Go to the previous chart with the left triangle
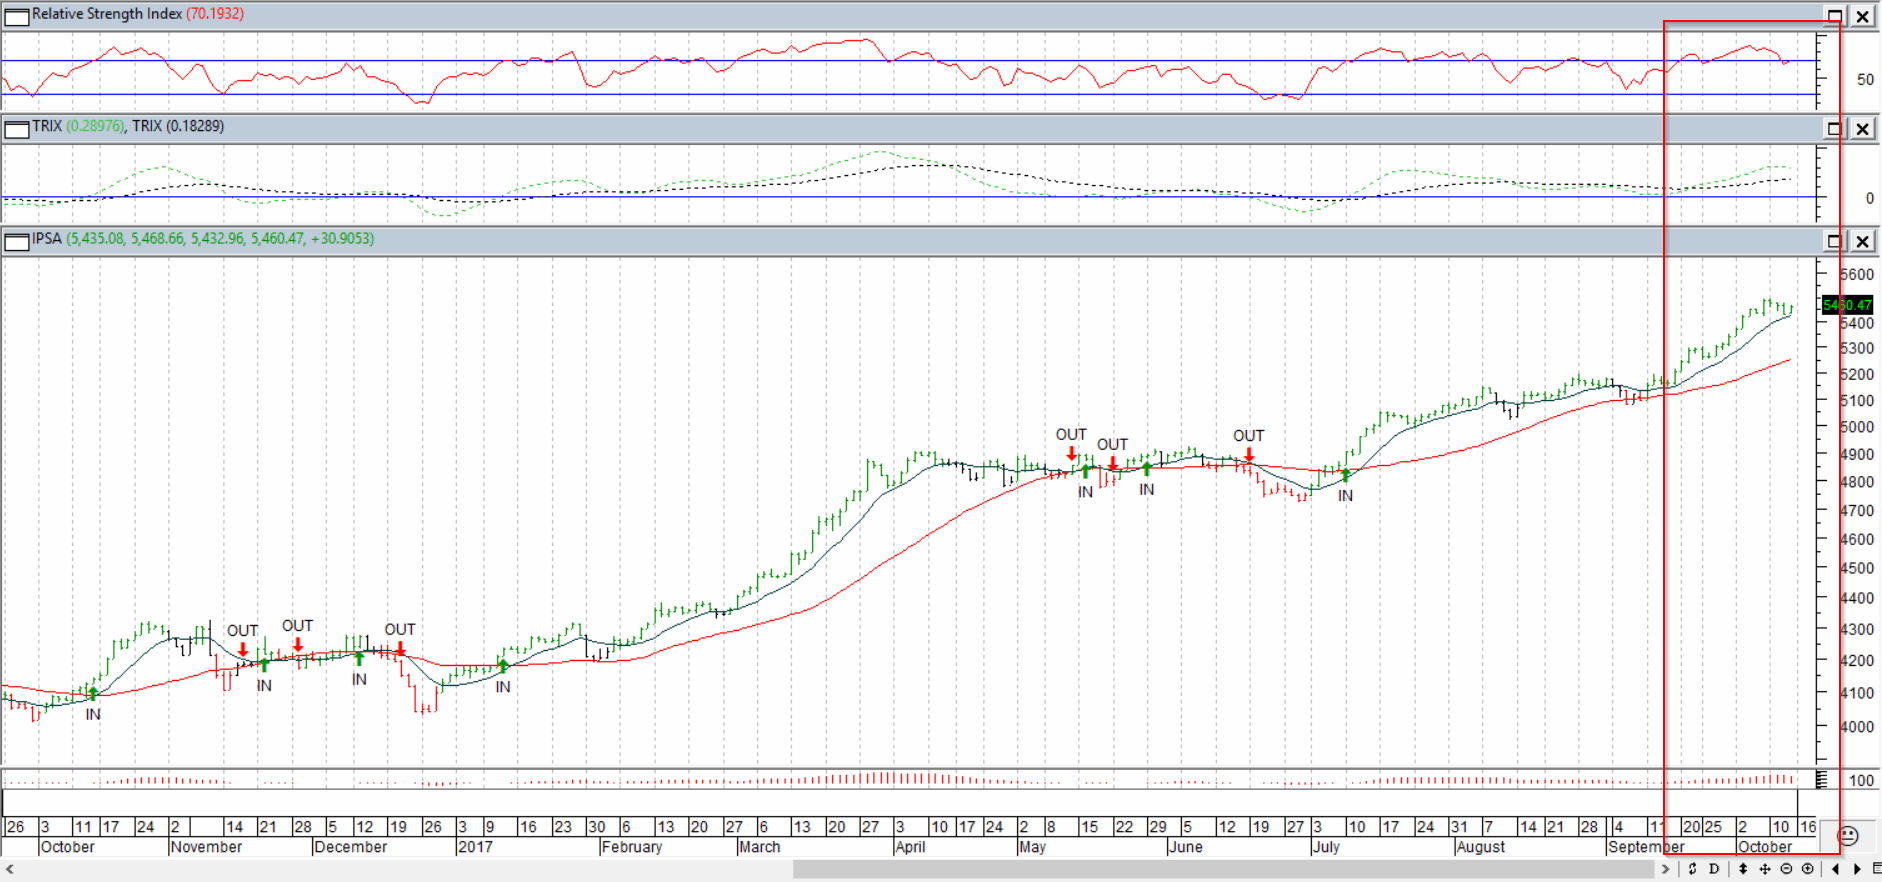 click(x=1835, y=869)
